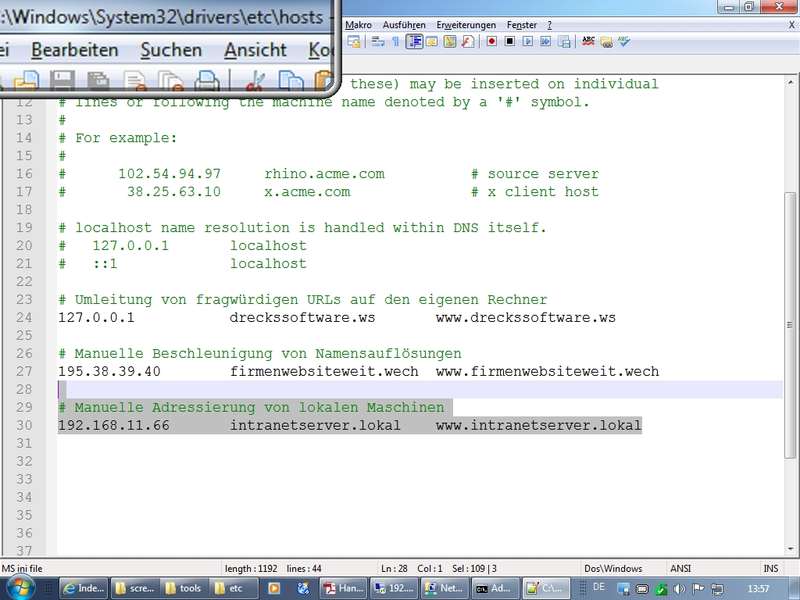Open the Ansicht menu in the magnified view
This screenshot has height=600, width=800.
[255, 50]
